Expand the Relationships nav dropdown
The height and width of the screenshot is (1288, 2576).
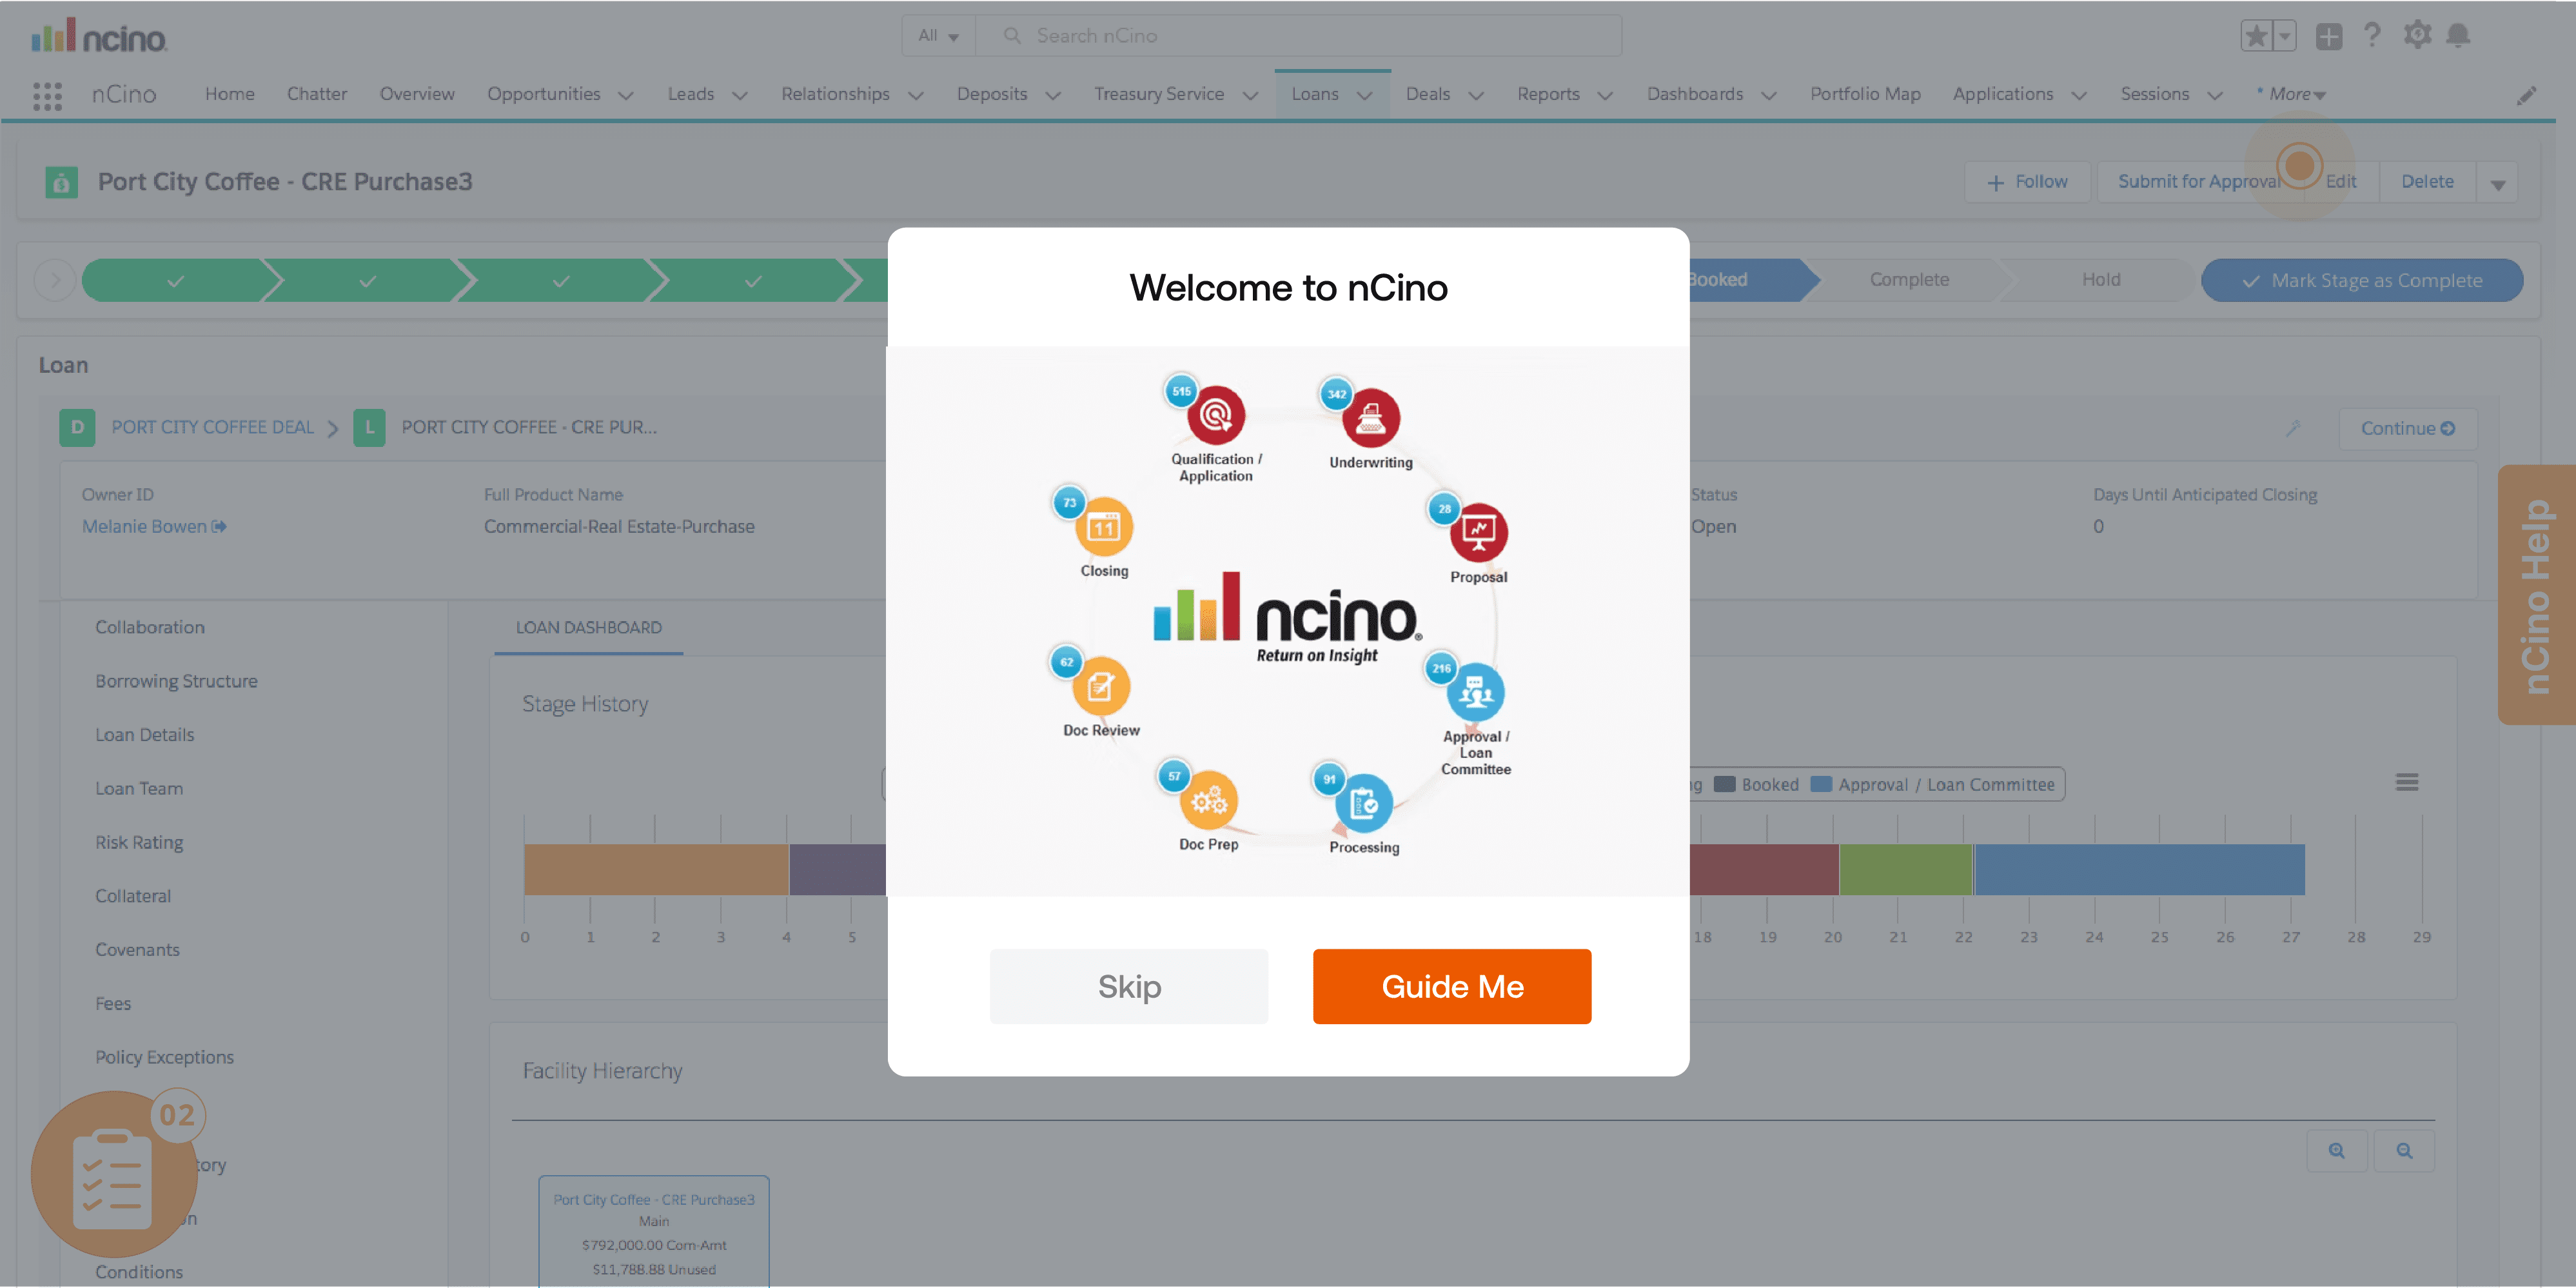915,95
